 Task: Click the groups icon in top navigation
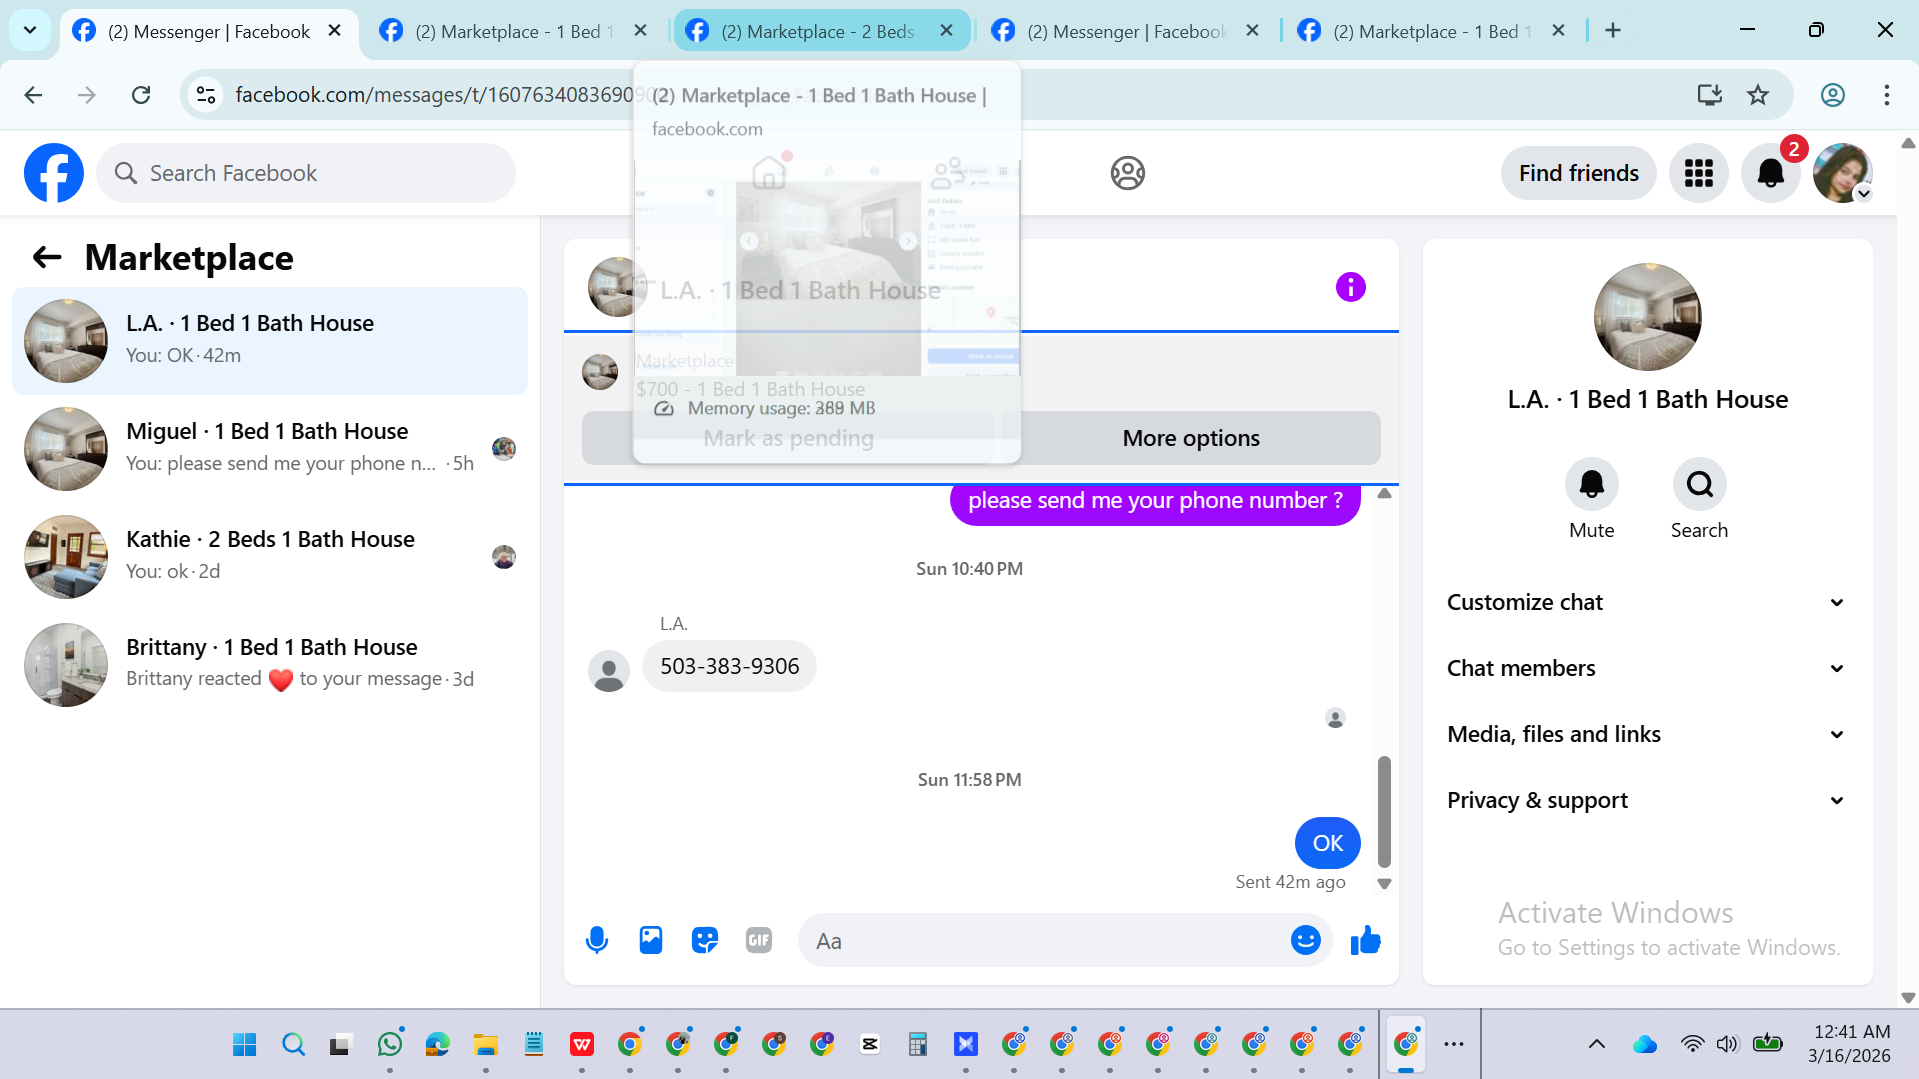pyautogui.click(x=1127, y=173)
